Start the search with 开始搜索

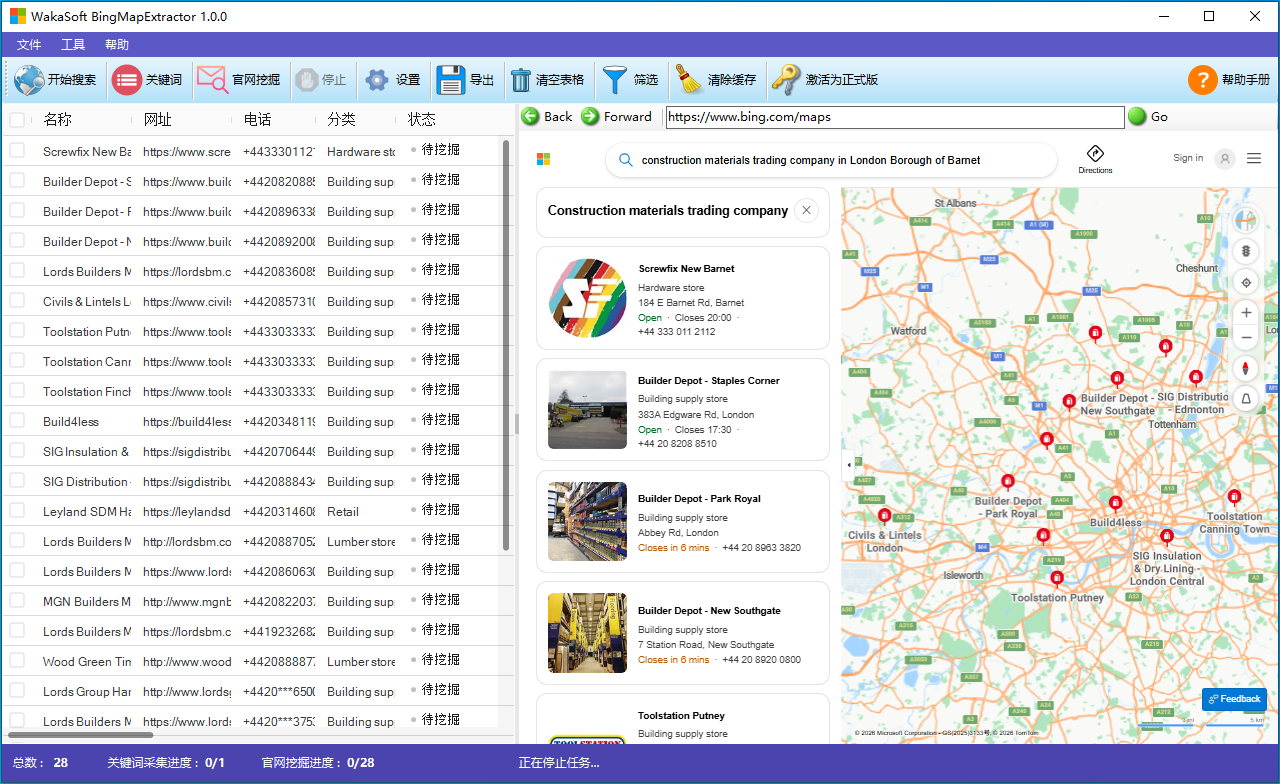pyautogui.click(x=56, y=80)
